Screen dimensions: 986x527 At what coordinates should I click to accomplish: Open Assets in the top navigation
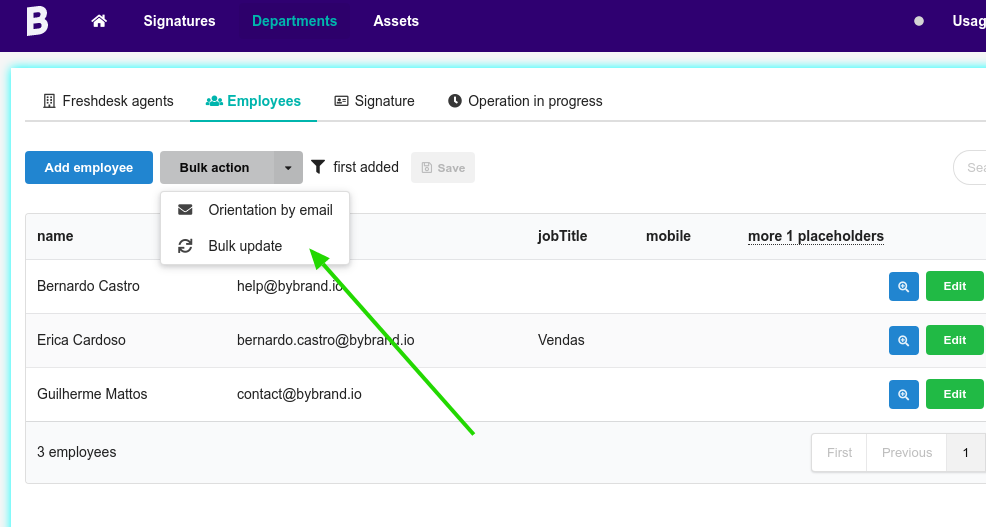(396, 21)
